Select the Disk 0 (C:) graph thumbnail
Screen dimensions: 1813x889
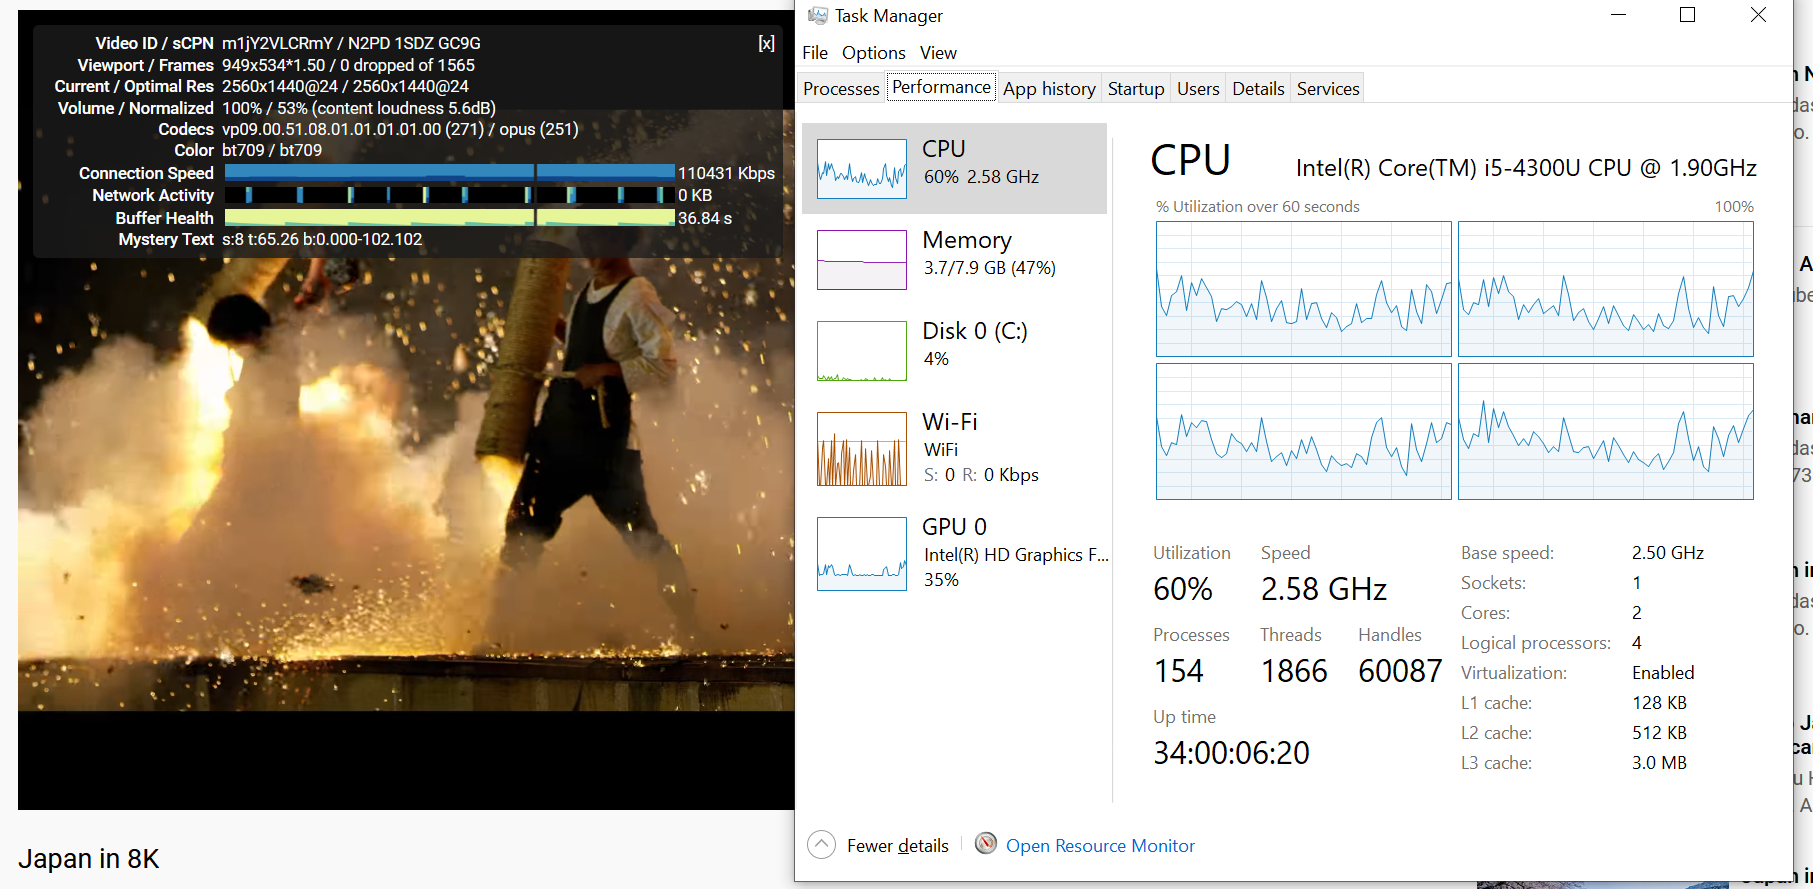(862, 351)
